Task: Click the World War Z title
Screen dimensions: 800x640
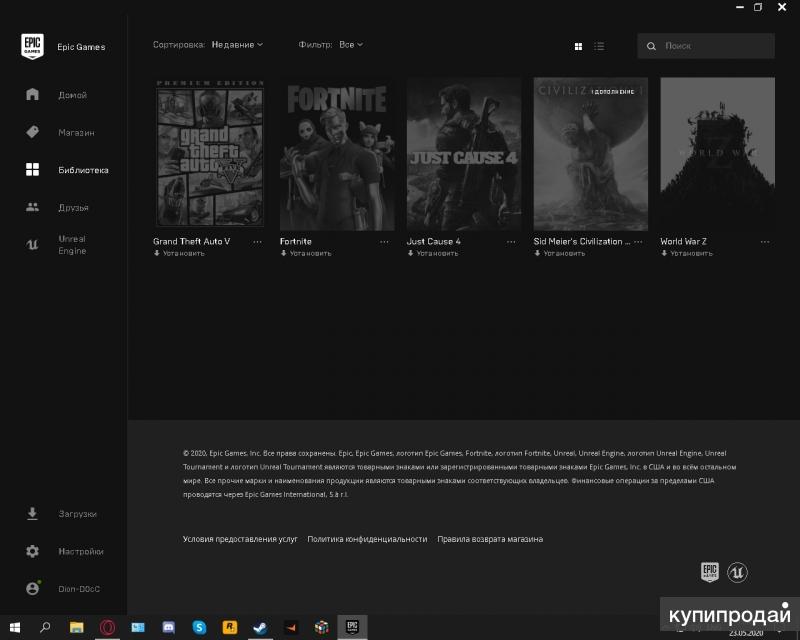Action: click(684, 241)
